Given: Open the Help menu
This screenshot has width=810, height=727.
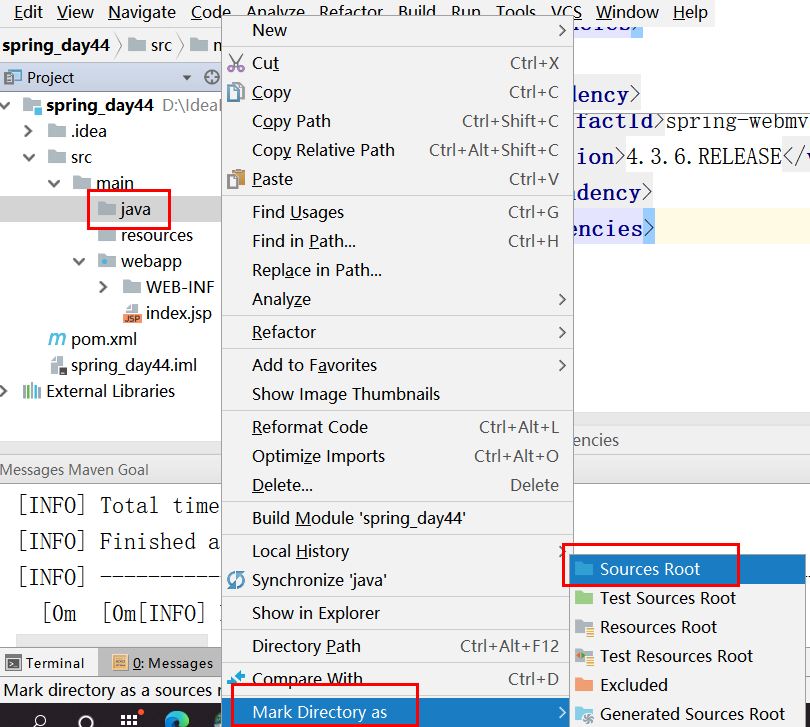Looking at the screenshot, I should click(690, 11).
